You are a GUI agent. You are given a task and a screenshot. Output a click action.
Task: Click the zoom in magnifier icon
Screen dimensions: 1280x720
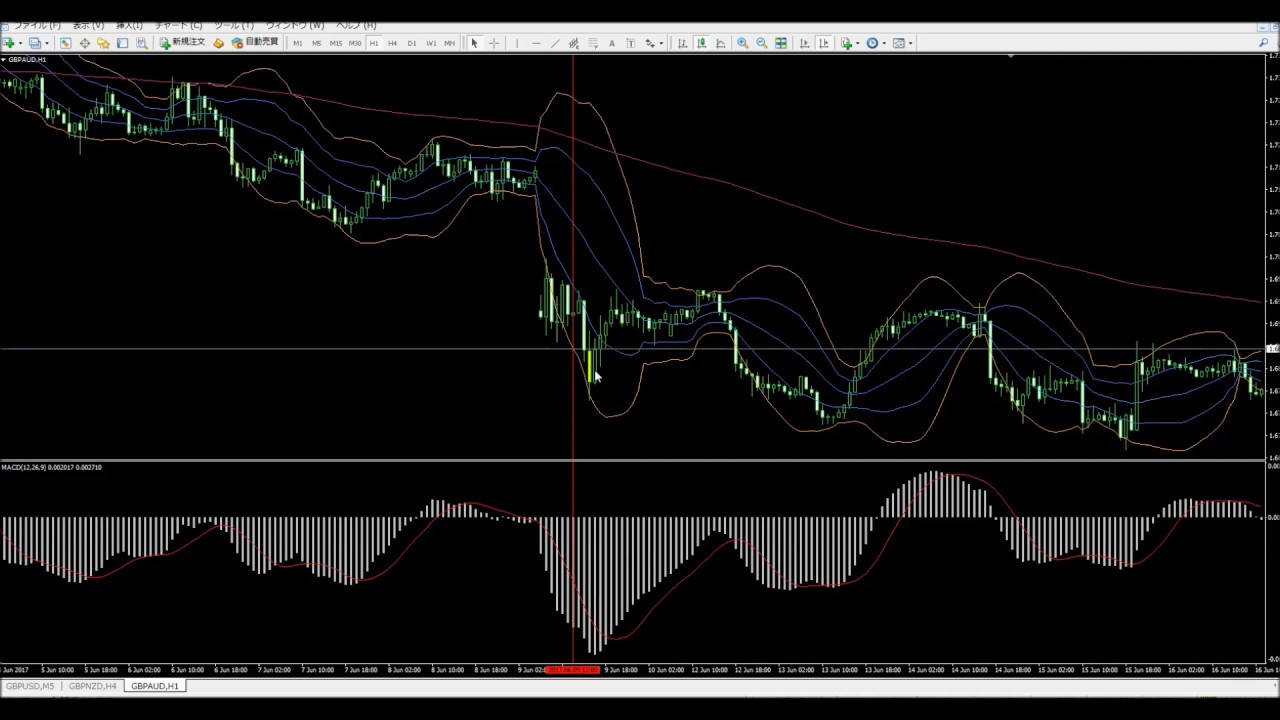pyautogui.click(x=742, y=43)
